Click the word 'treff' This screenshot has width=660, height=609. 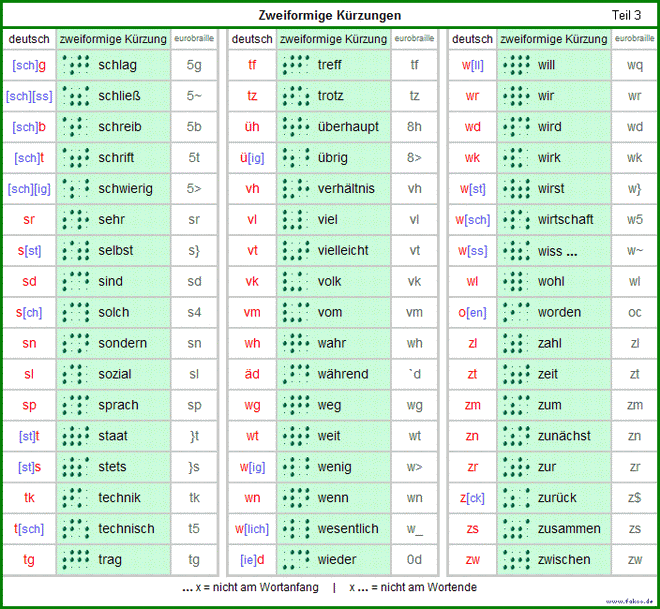(330, 65)
